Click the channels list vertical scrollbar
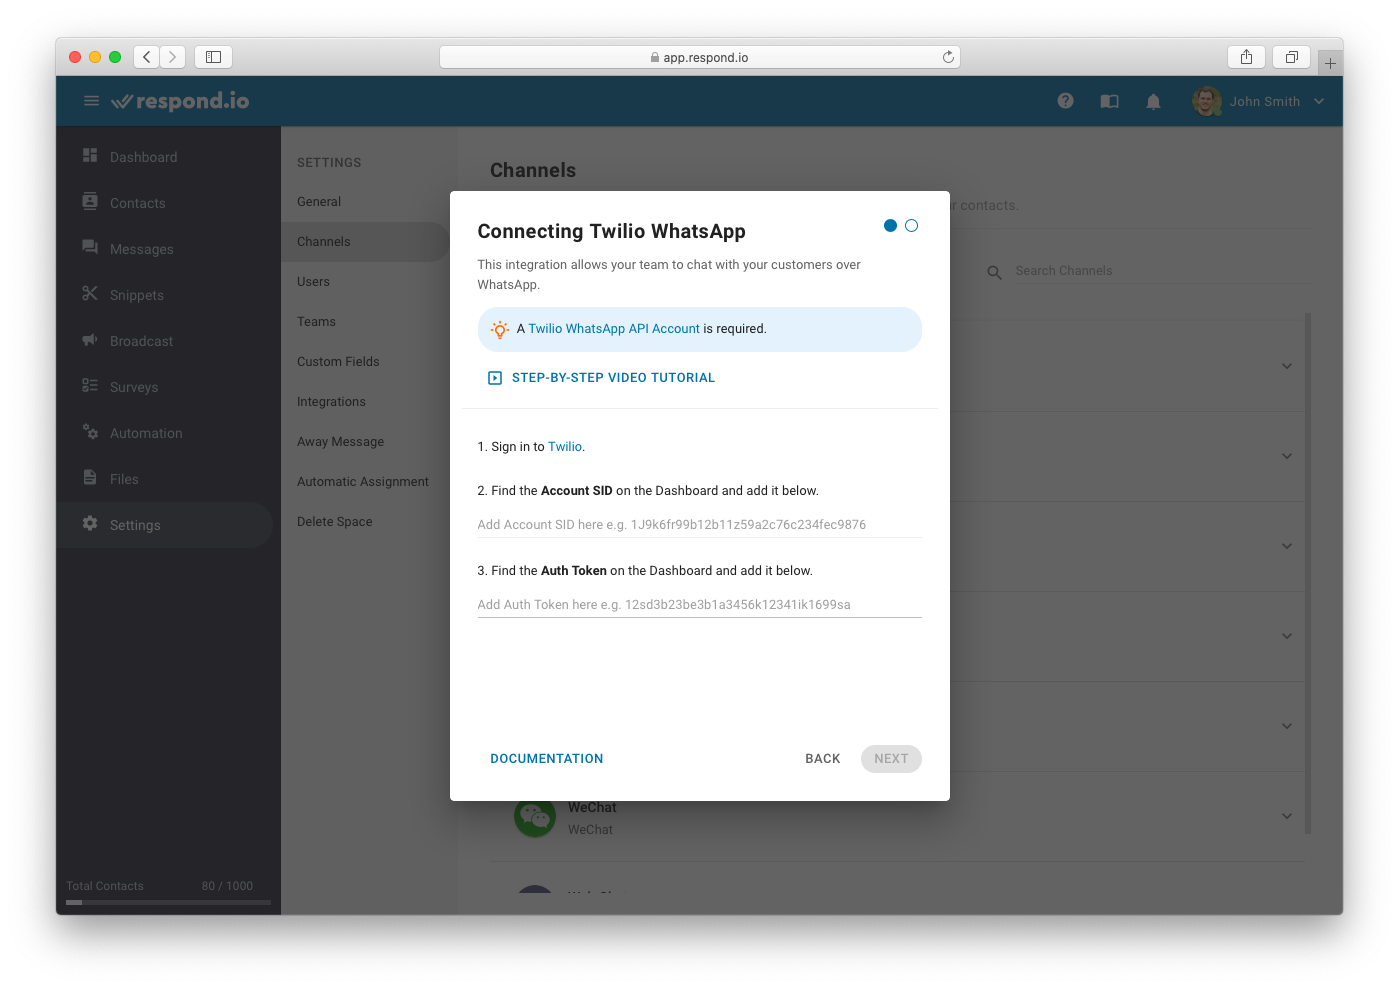Image resolution: width=1399 pixels, height=989 pixels. click(x=1308, y=573)
